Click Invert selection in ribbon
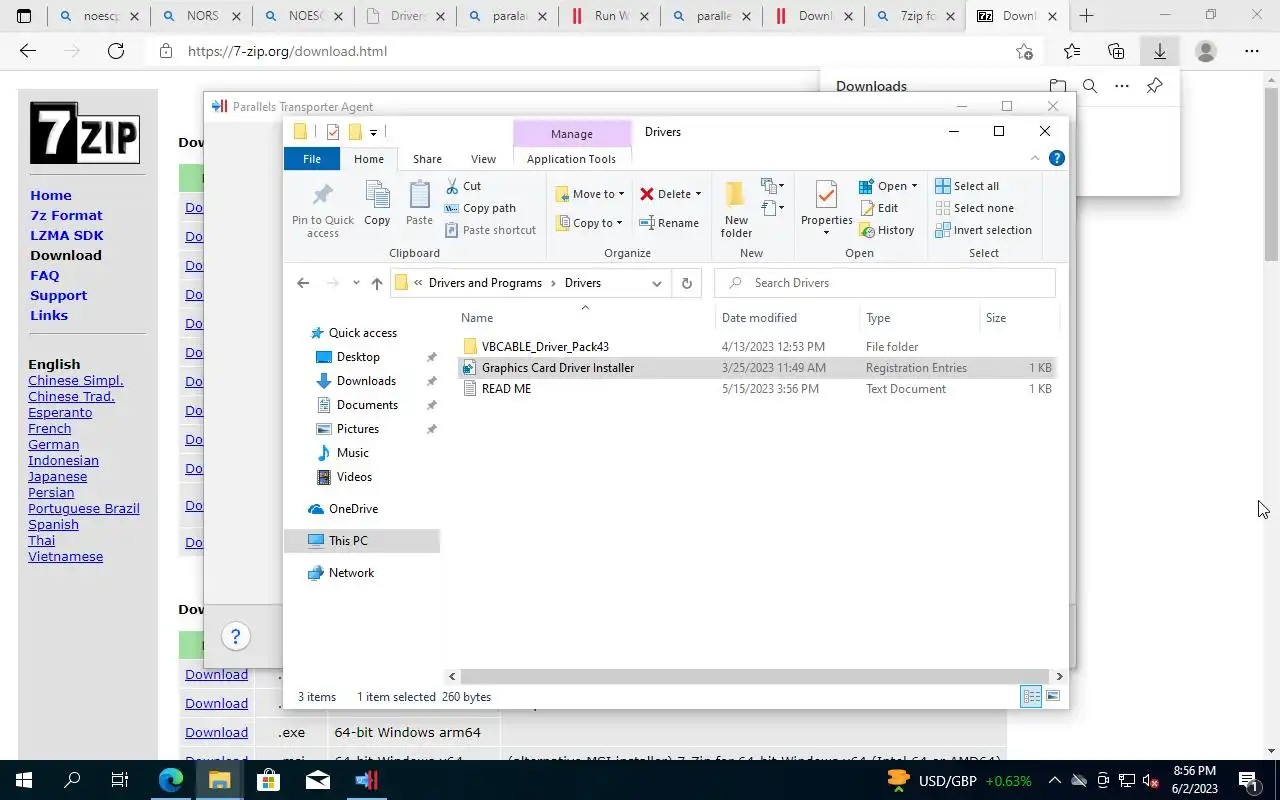Image resolution: width=1280 pixels, height=800 pixels. tap(983, 230)
